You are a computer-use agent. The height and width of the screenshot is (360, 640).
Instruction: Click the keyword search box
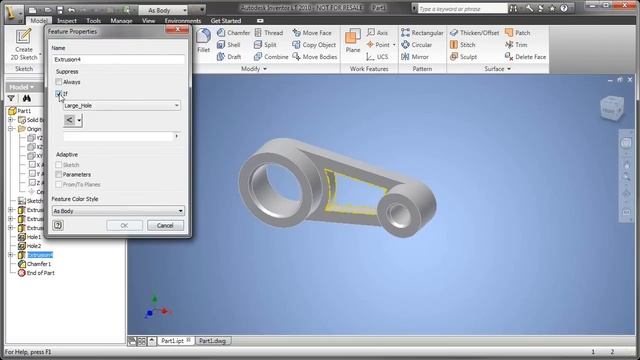pyautogui.click(x=462, y=9)
